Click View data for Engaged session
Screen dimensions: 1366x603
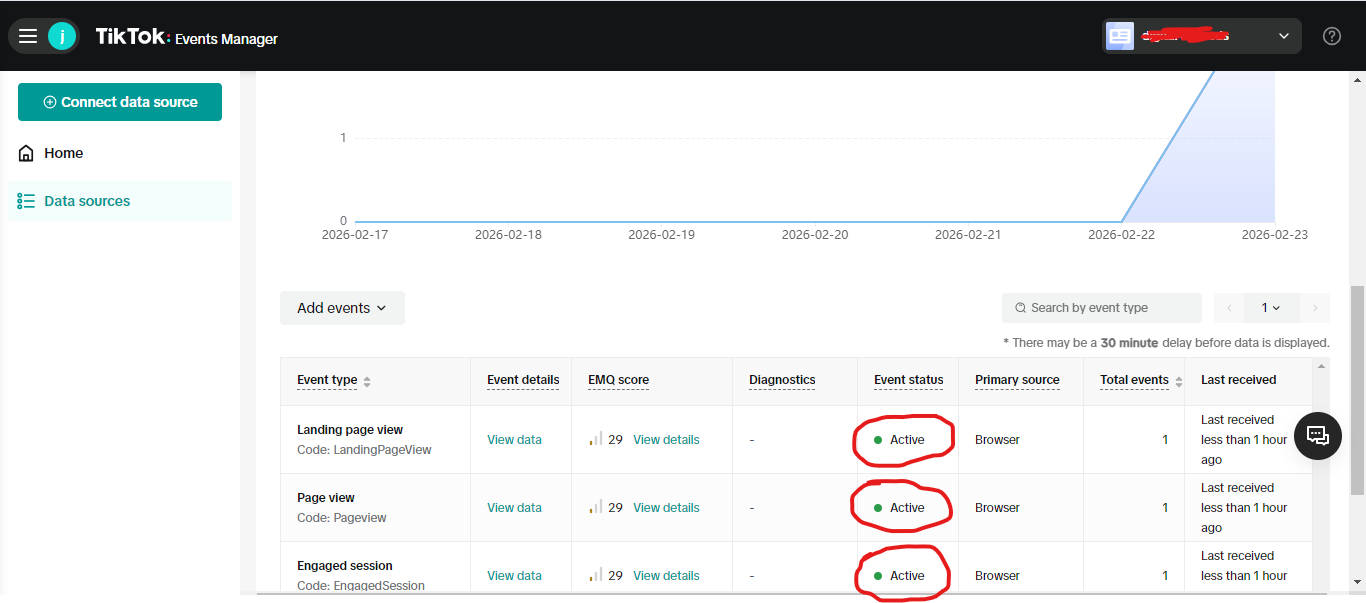point(514,576)
